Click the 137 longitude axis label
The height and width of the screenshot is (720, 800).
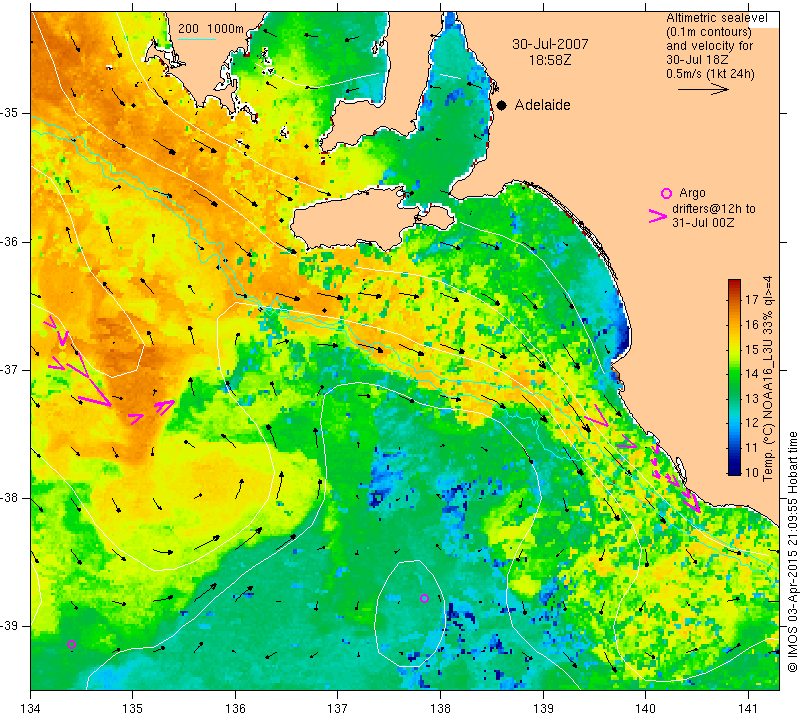pyautogui.click(x=337, y=709)
